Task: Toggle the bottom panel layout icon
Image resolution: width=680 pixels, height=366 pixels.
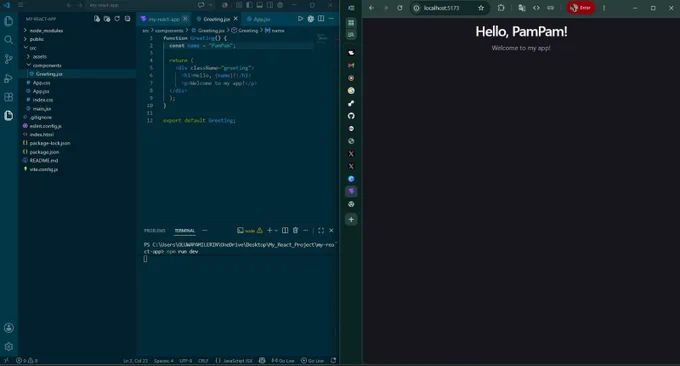Action: tap(259, 5)
